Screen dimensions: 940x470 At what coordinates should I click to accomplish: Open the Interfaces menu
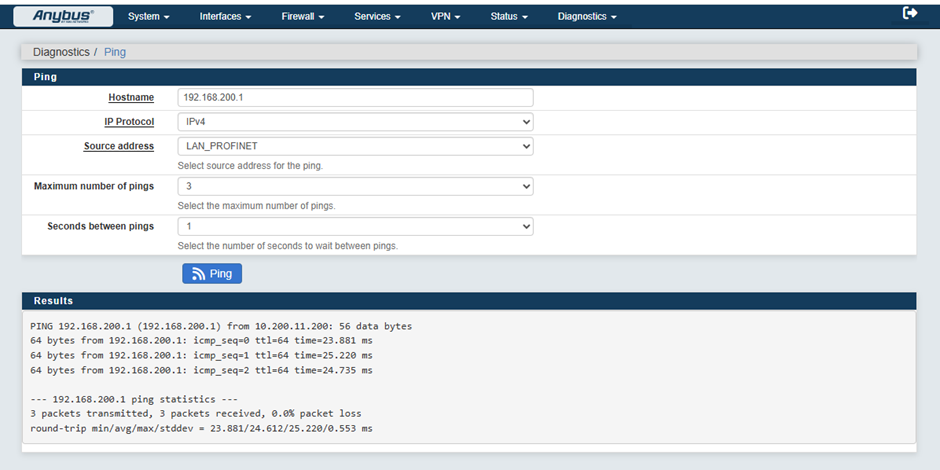click(x=225, y=17)
